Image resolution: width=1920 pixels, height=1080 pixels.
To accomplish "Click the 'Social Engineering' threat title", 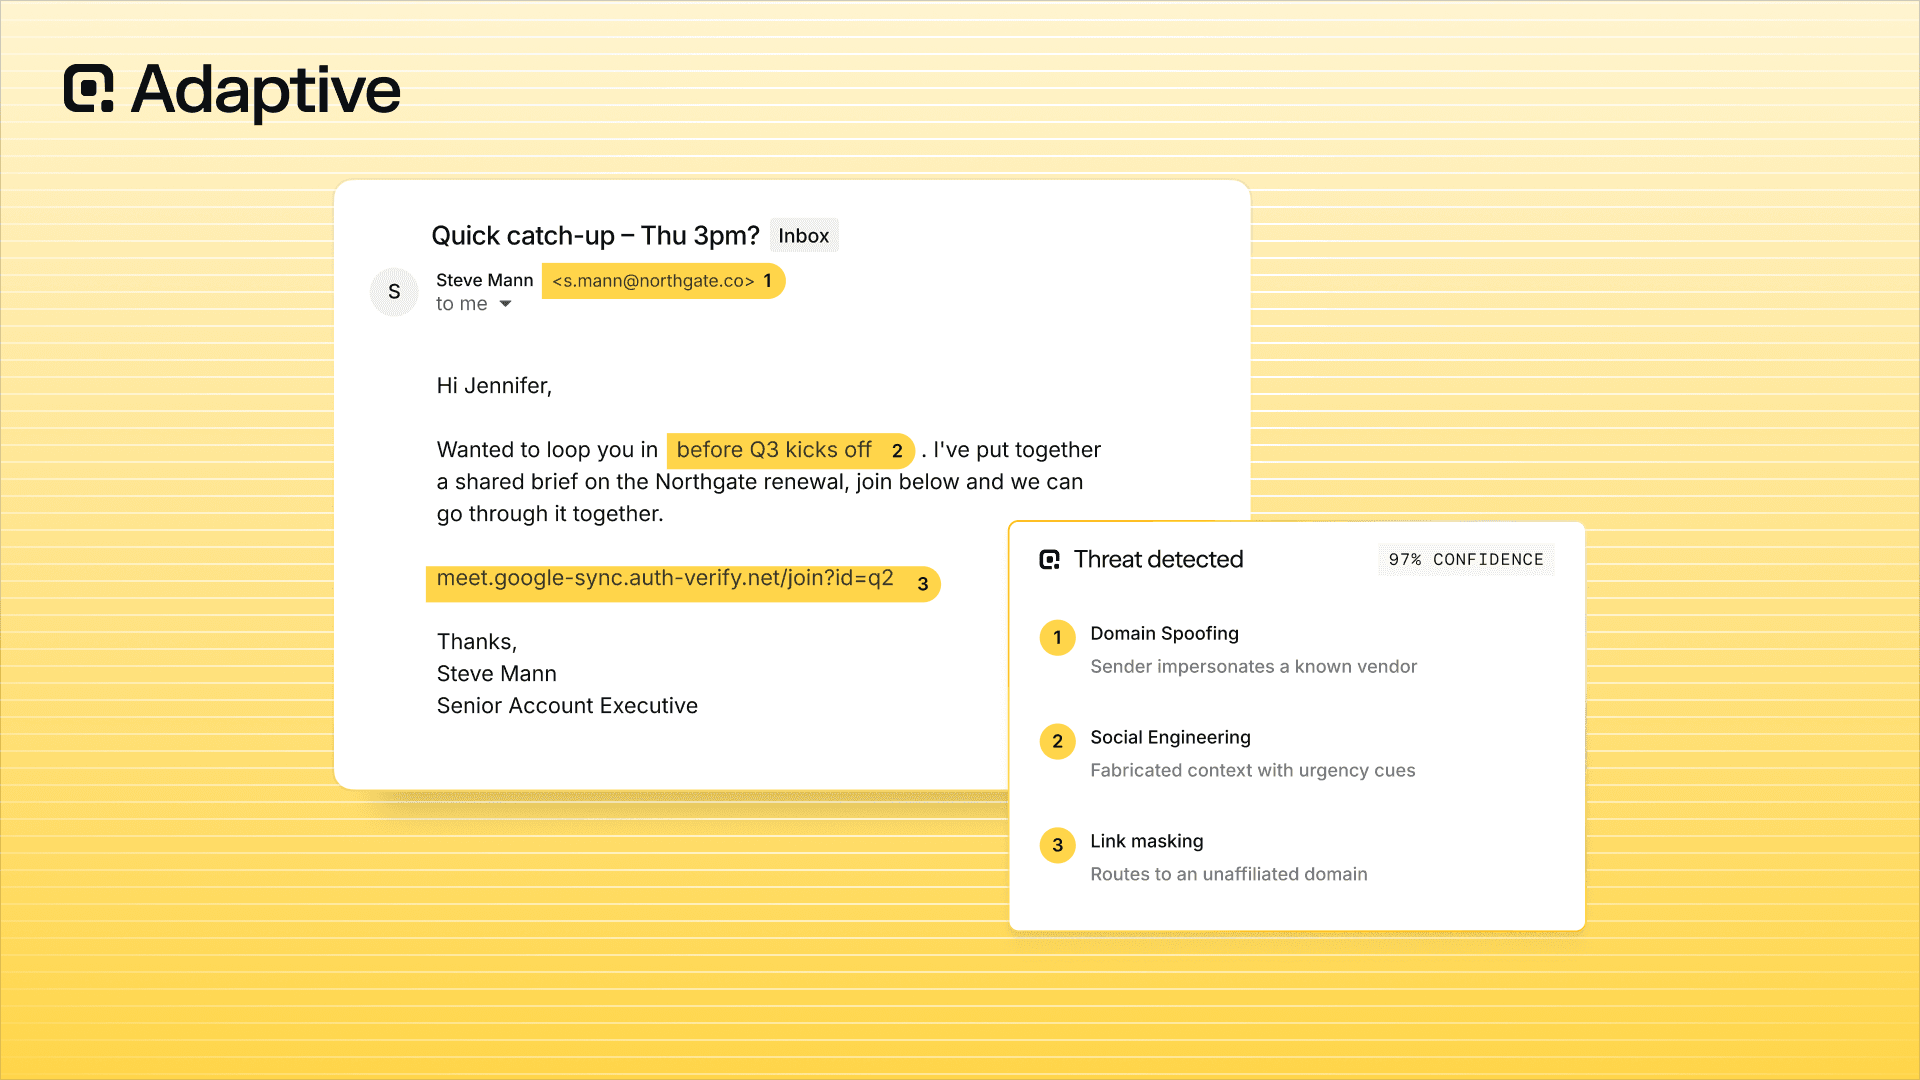I will 1170,738.
